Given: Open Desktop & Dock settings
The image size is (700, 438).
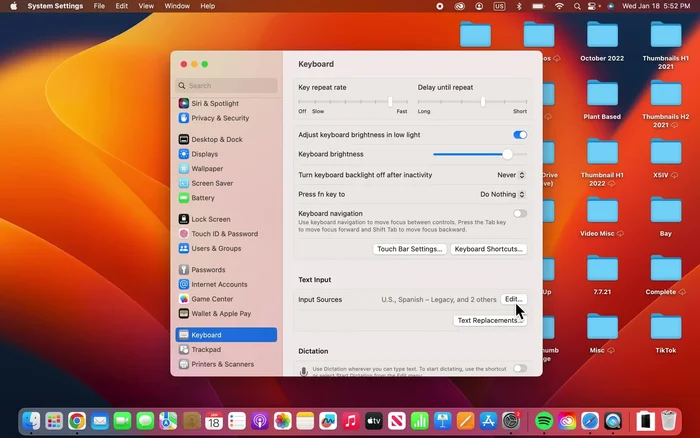Looking at the screenshot, I should click(x=216, y=139).
